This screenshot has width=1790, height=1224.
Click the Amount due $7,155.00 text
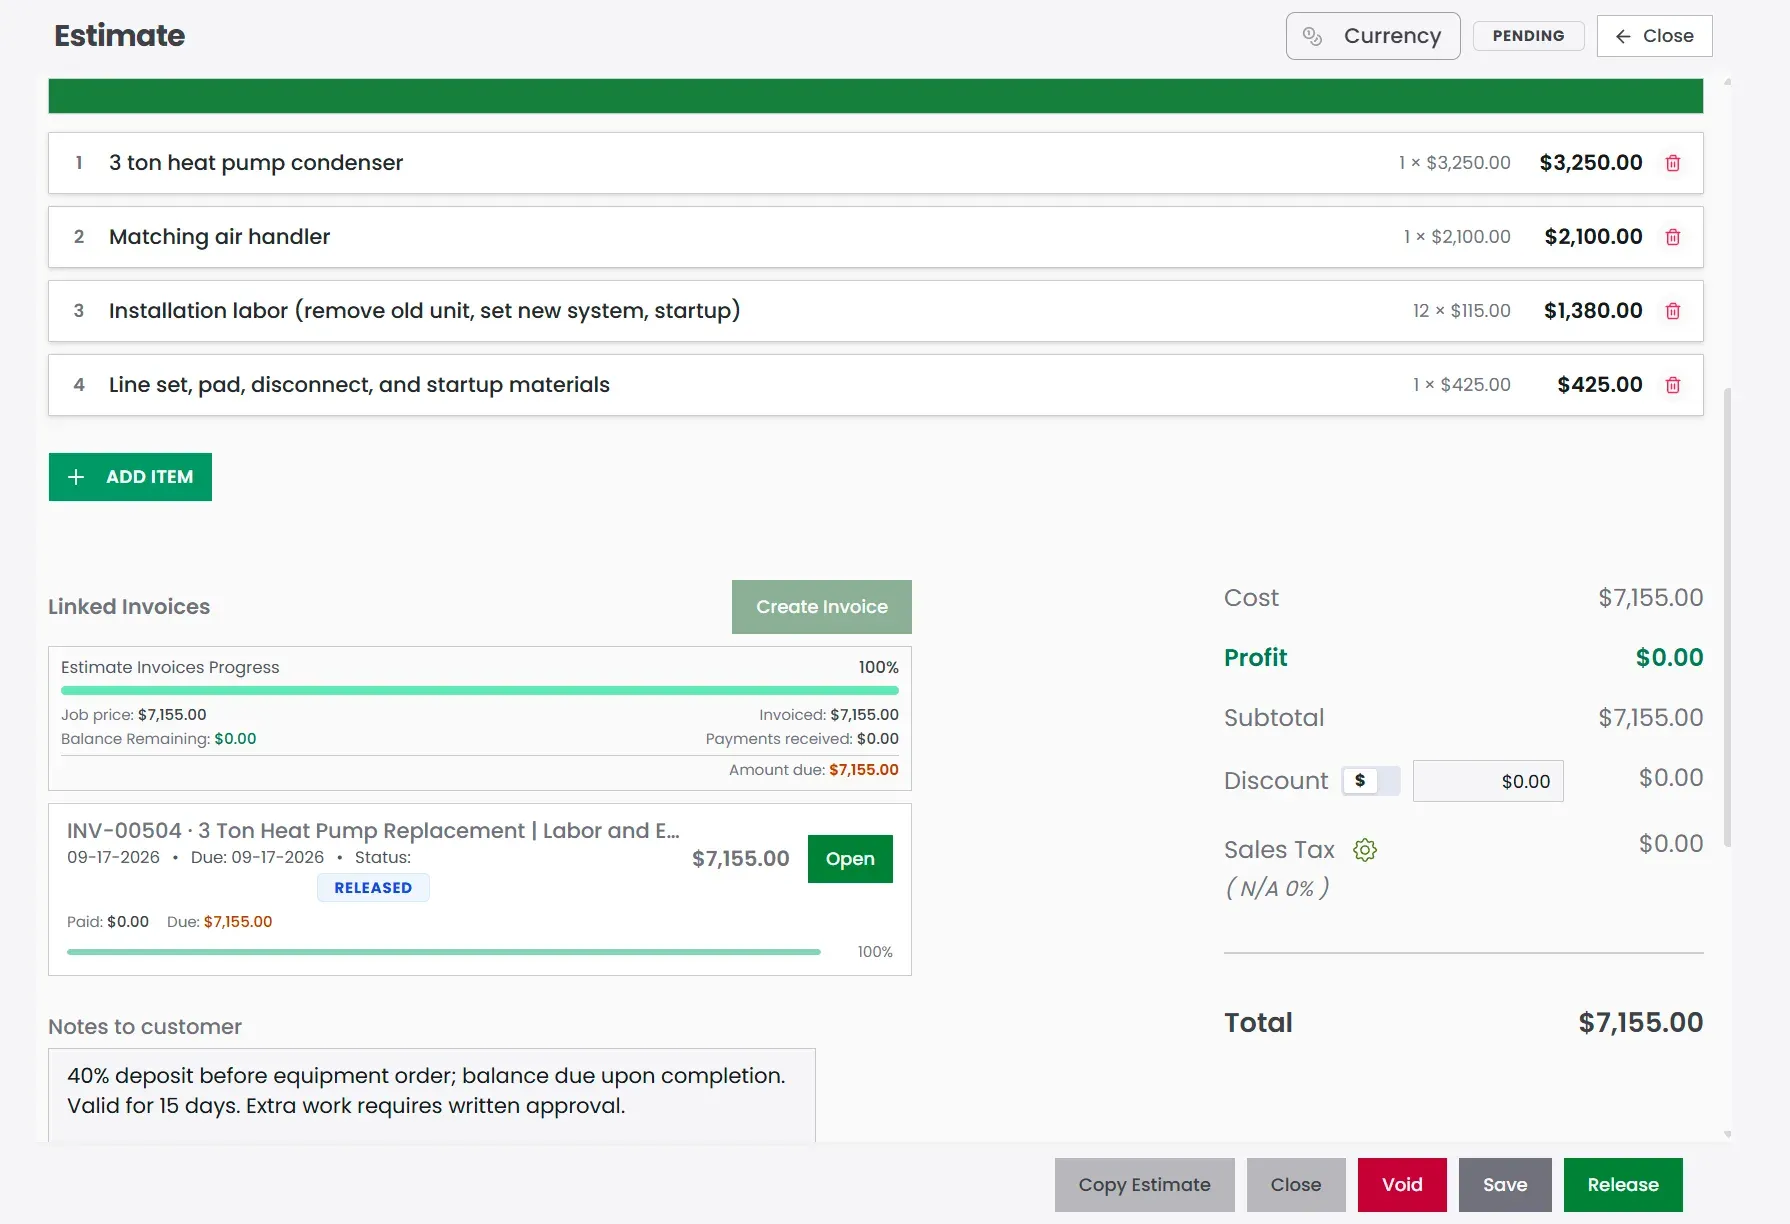pyautogui.click(x=814, y=770)
